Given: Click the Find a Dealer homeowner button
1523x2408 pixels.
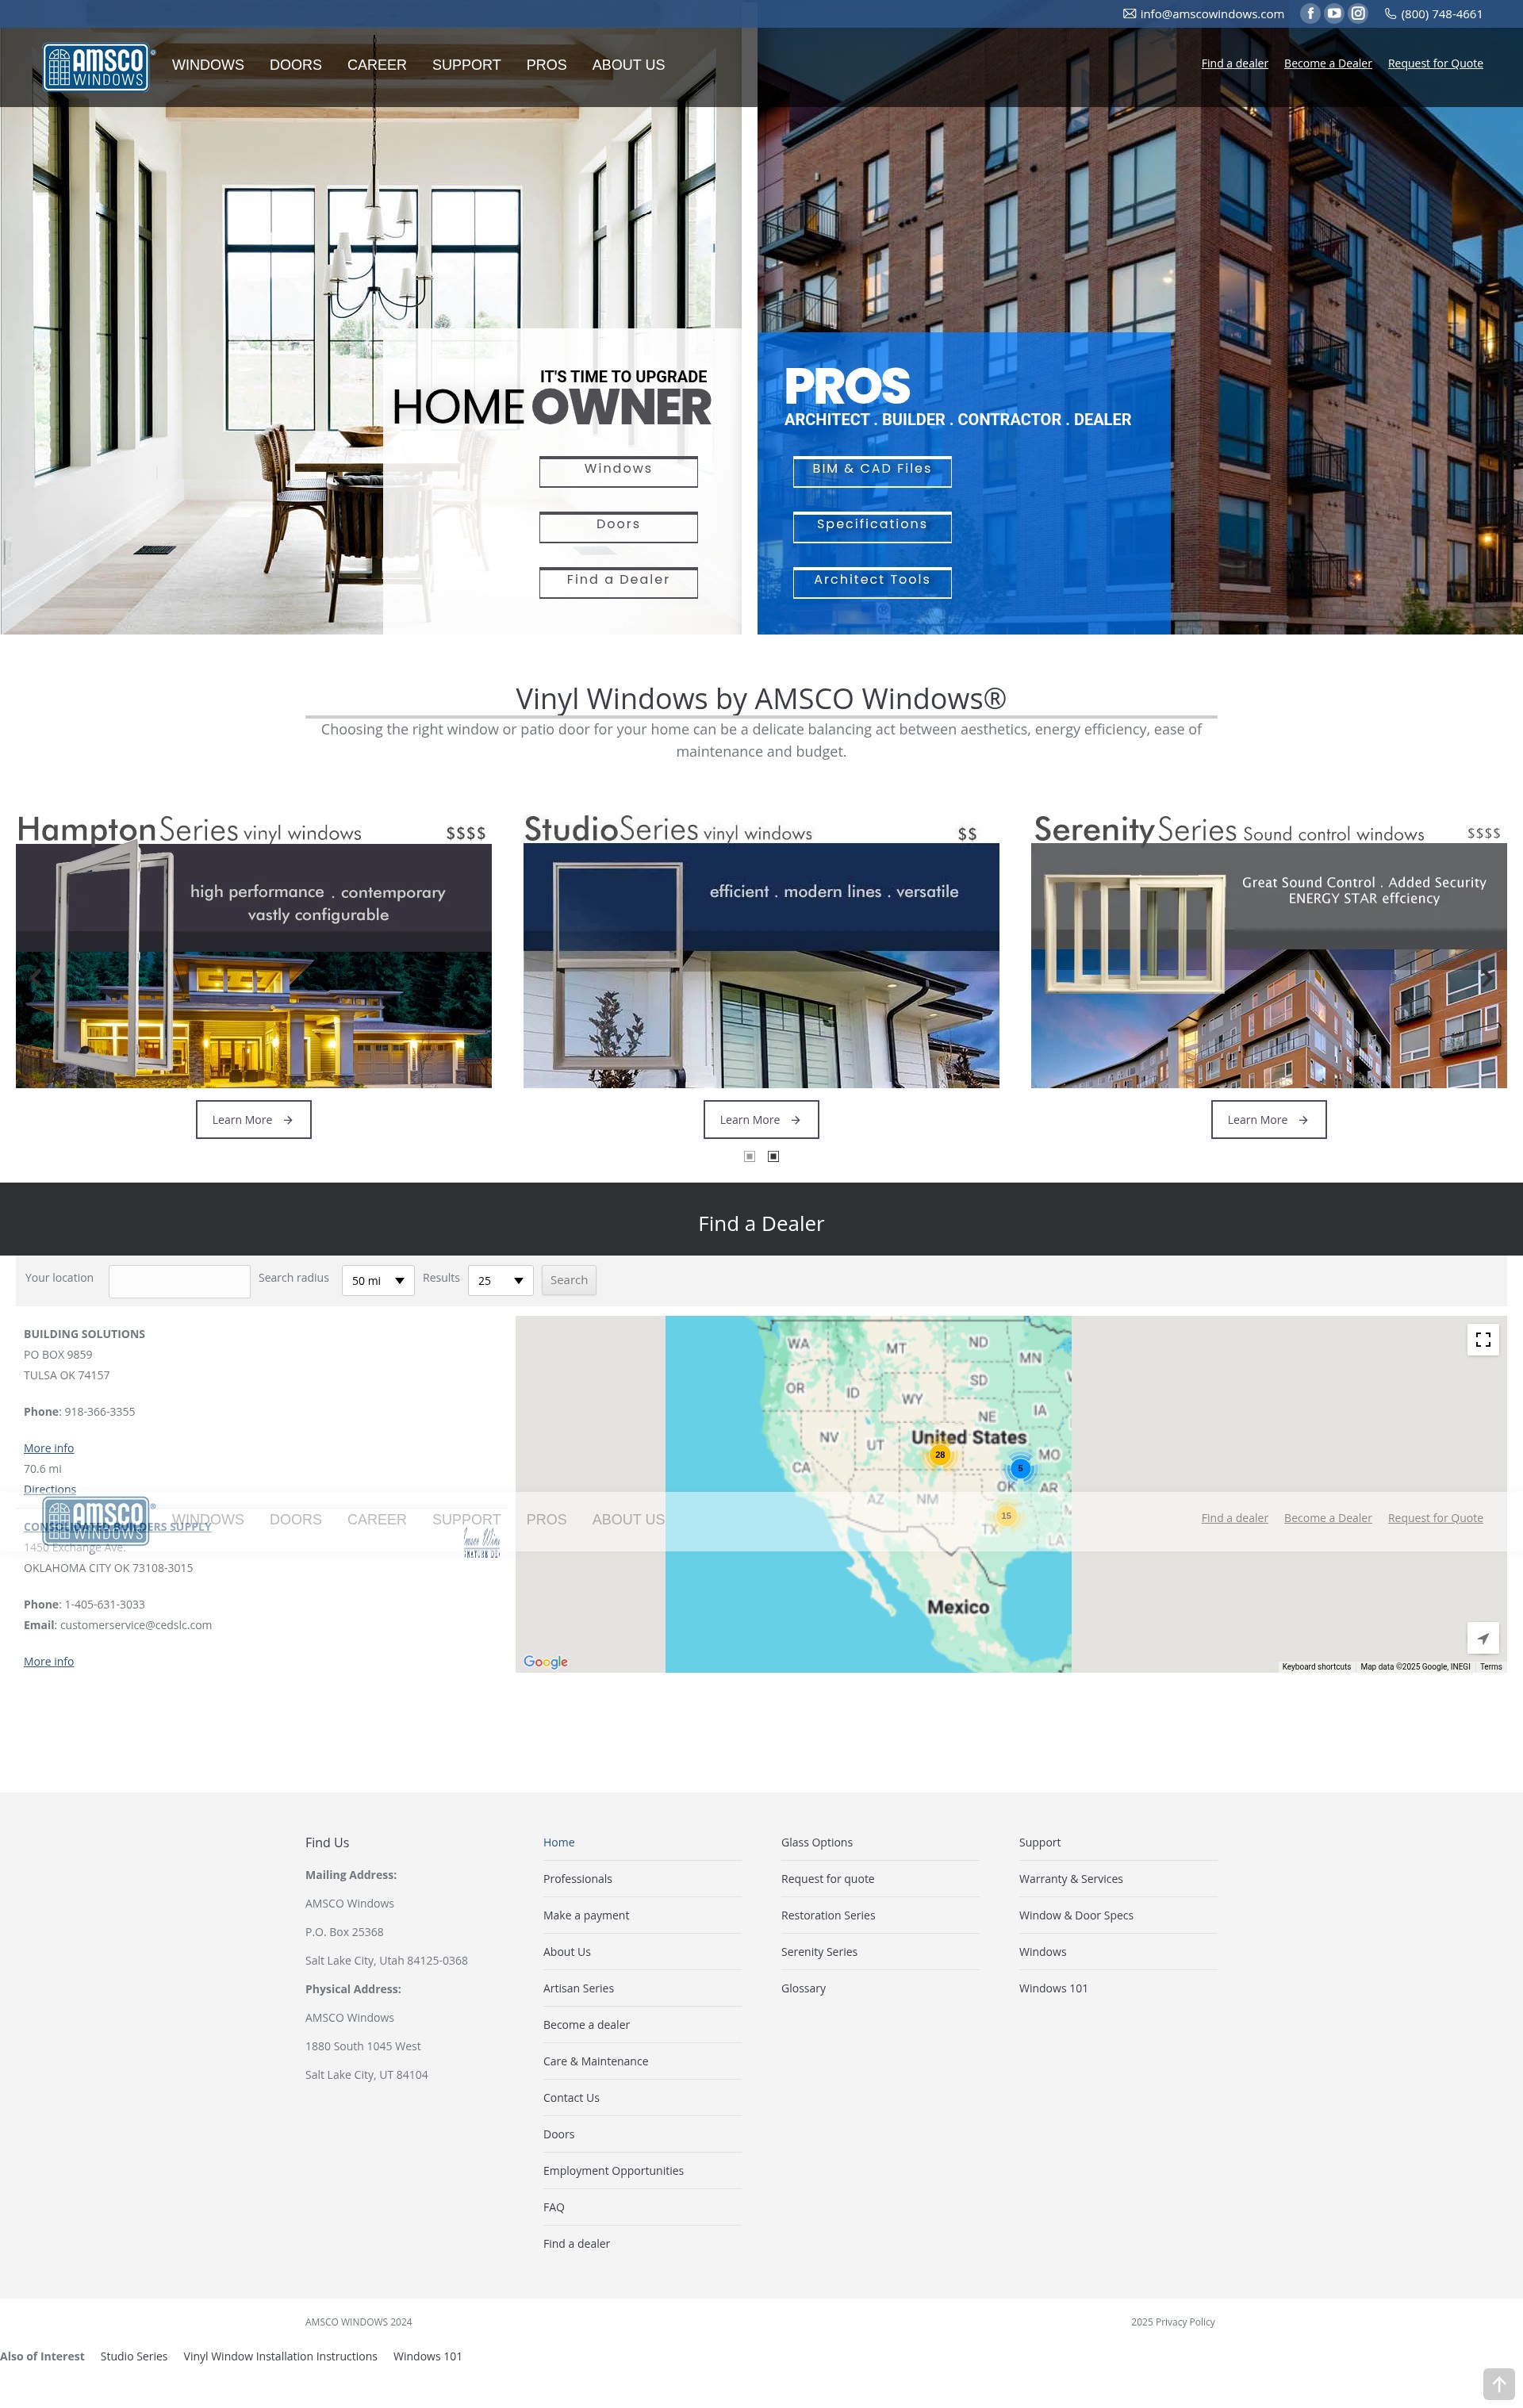Looking at the screenshot, I should click(618, 582).
